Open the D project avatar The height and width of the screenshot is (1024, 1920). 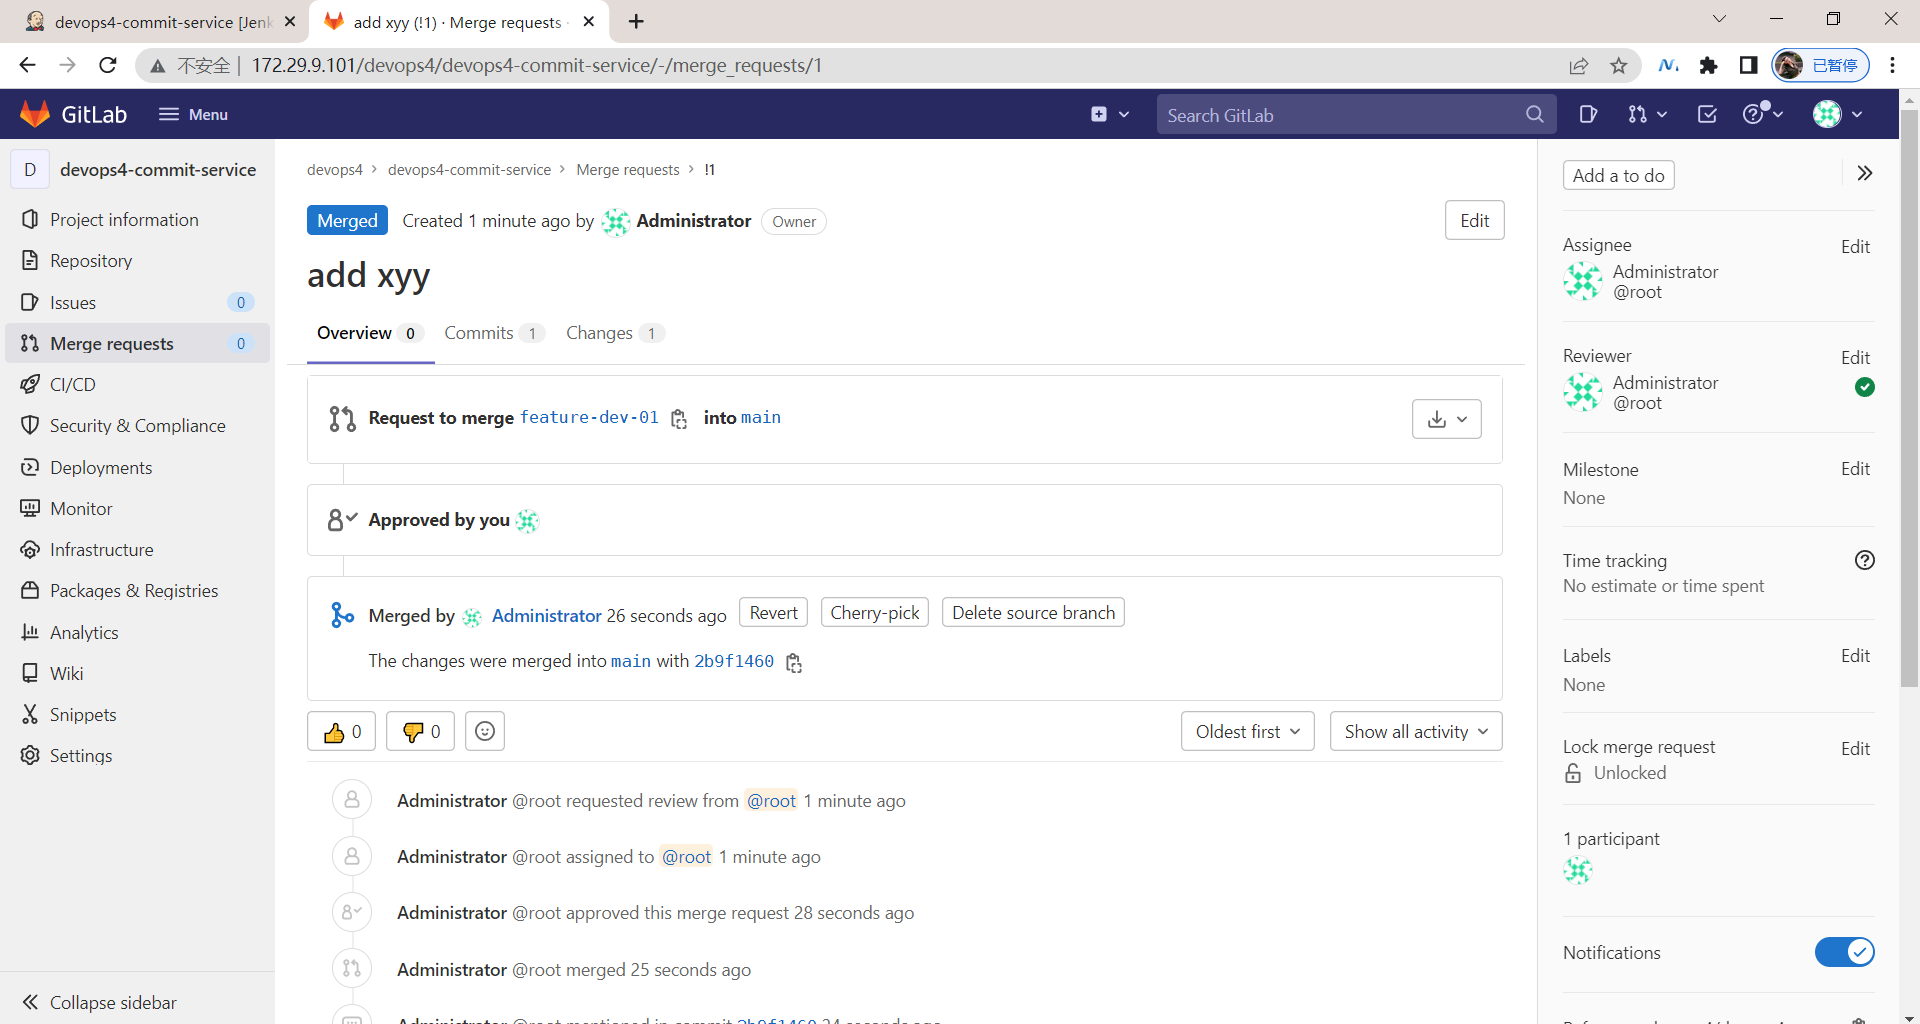[x=30, y=169]
